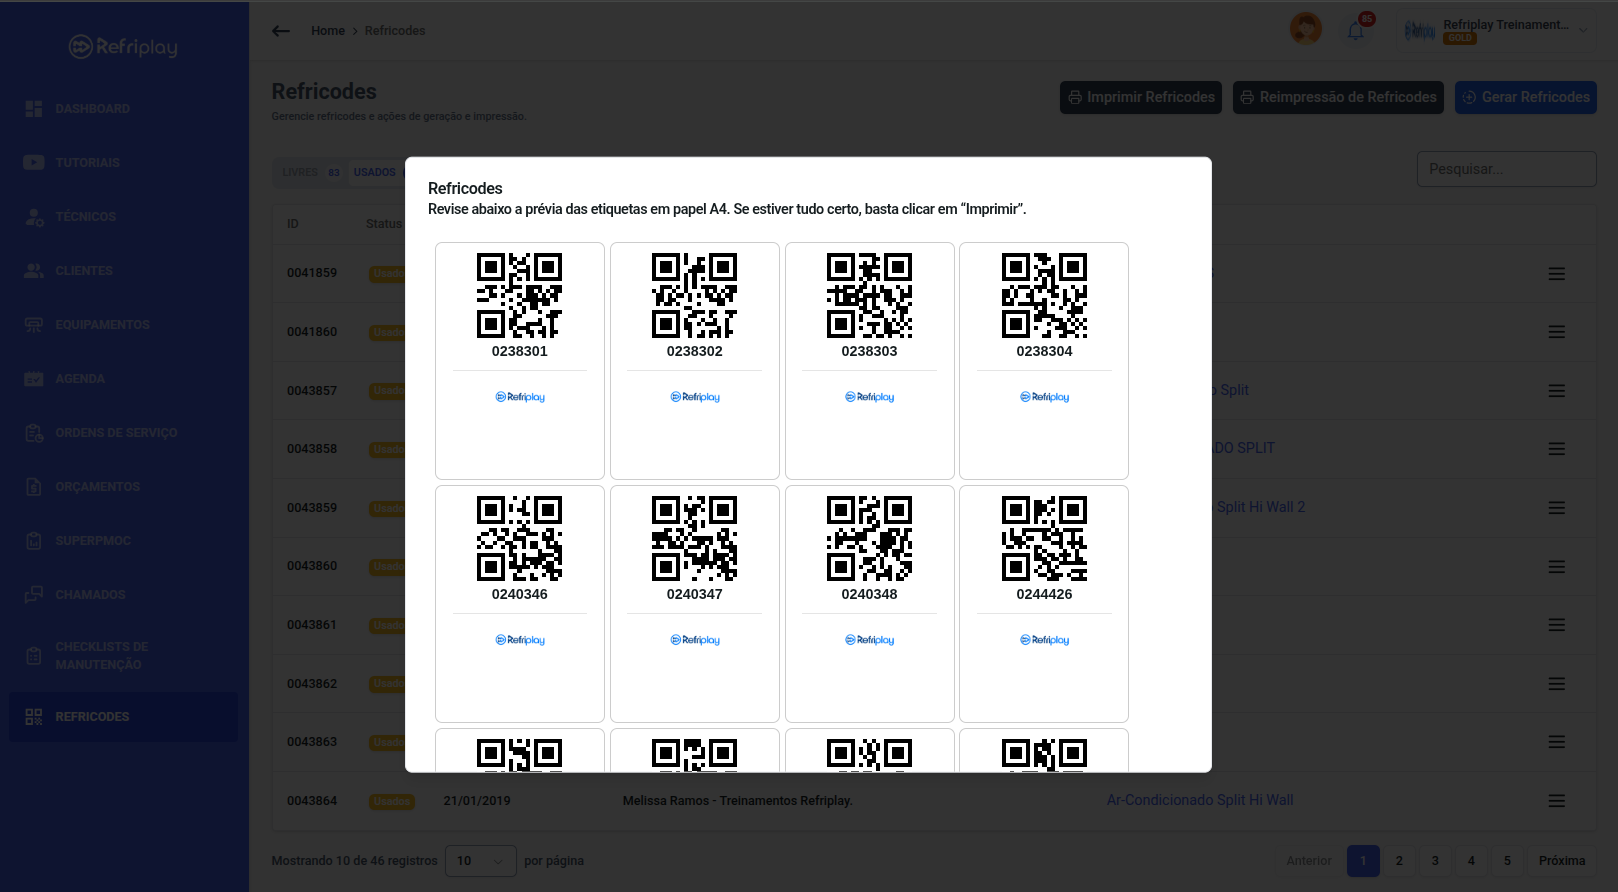Click the Anterior pagination button
This screenshot has width=1618, height=892.
point(1309,861)
